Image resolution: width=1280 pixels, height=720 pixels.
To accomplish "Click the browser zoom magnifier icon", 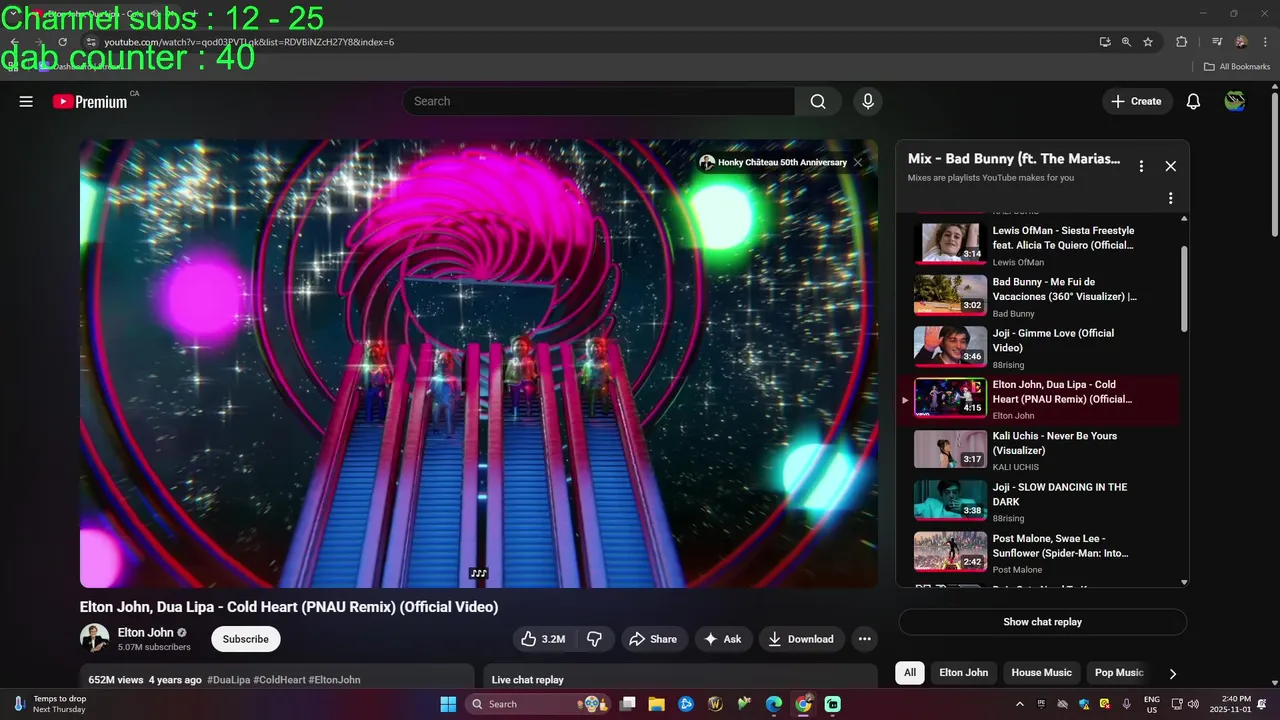I will click(x=1126, y=42).
